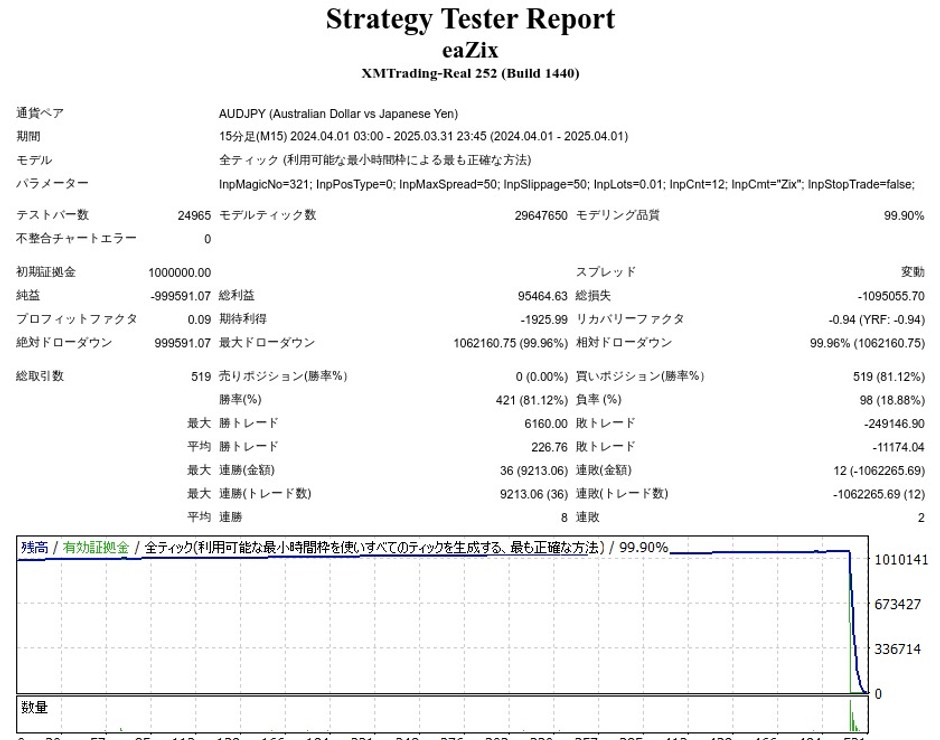Select the InpMagicNo=321 parameter string
This screenshot has height=740, width=940.
(x=567, y=184)
